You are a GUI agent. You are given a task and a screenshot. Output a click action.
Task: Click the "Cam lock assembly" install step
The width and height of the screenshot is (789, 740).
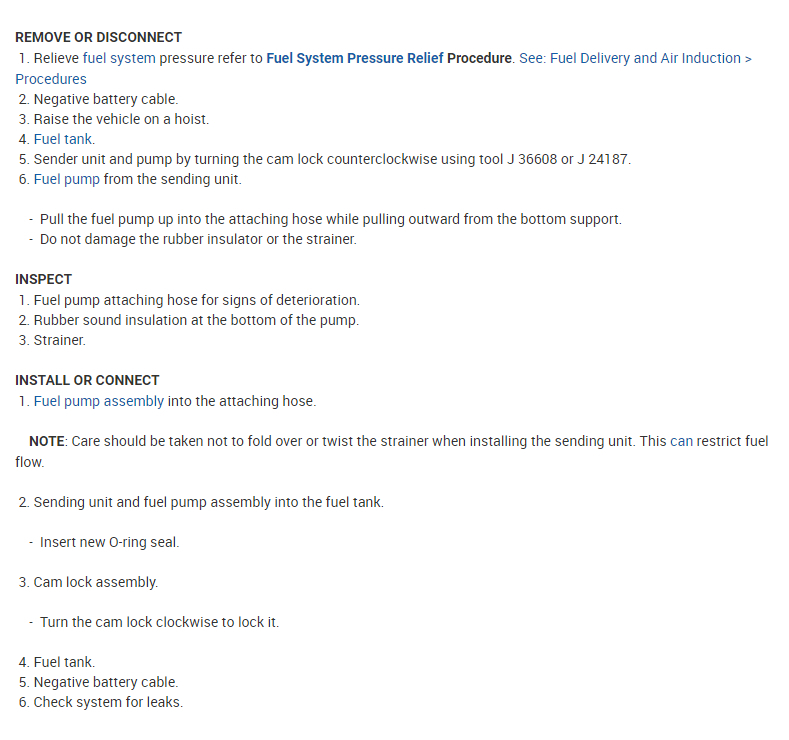click(x=95, y=582)
